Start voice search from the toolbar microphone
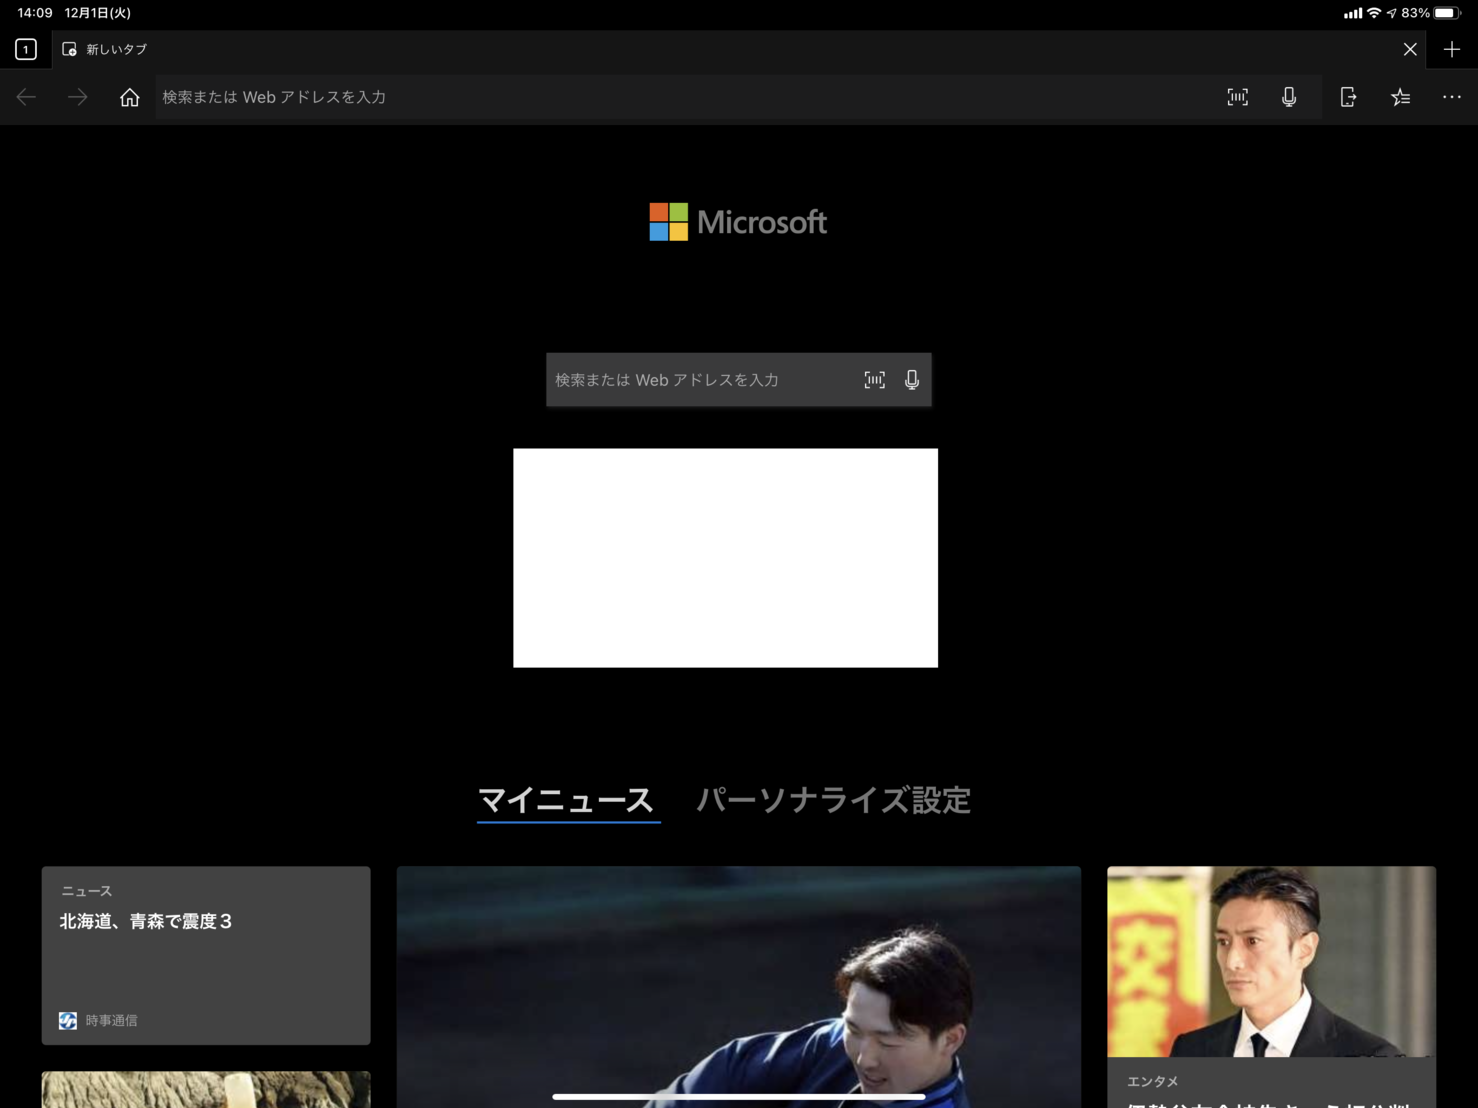 [1289, 97]
